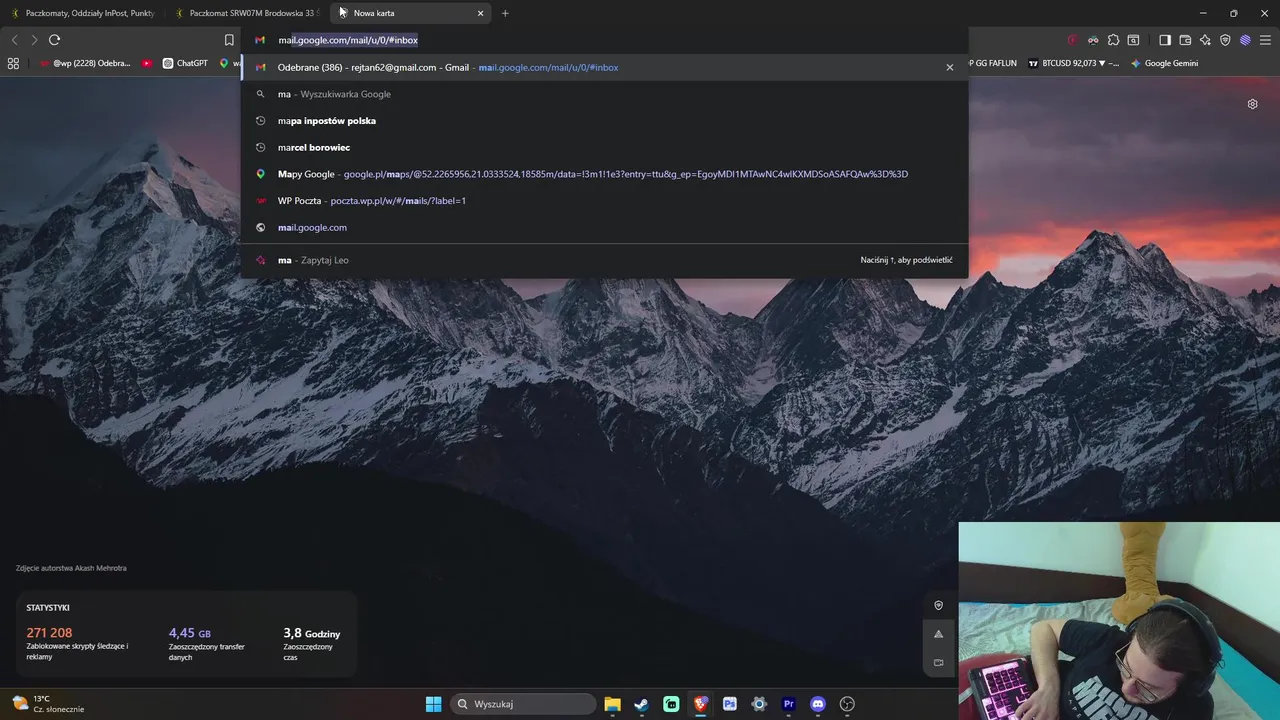This screenshot has width=1280, height=720.
Task: Click the taskbar Wyszukaj search box
Action: coord(521,704)
